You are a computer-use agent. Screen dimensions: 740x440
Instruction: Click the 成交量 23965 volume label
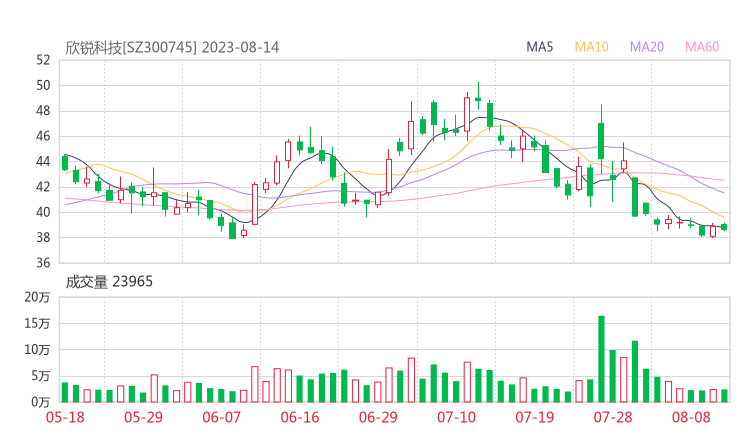click(x=109, y=282)
